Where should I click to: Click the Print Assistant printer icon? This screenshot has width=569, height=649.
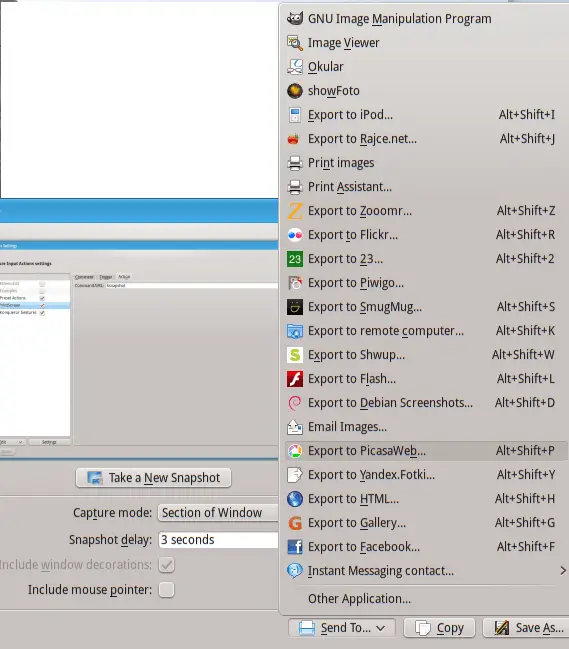(295, 187)
